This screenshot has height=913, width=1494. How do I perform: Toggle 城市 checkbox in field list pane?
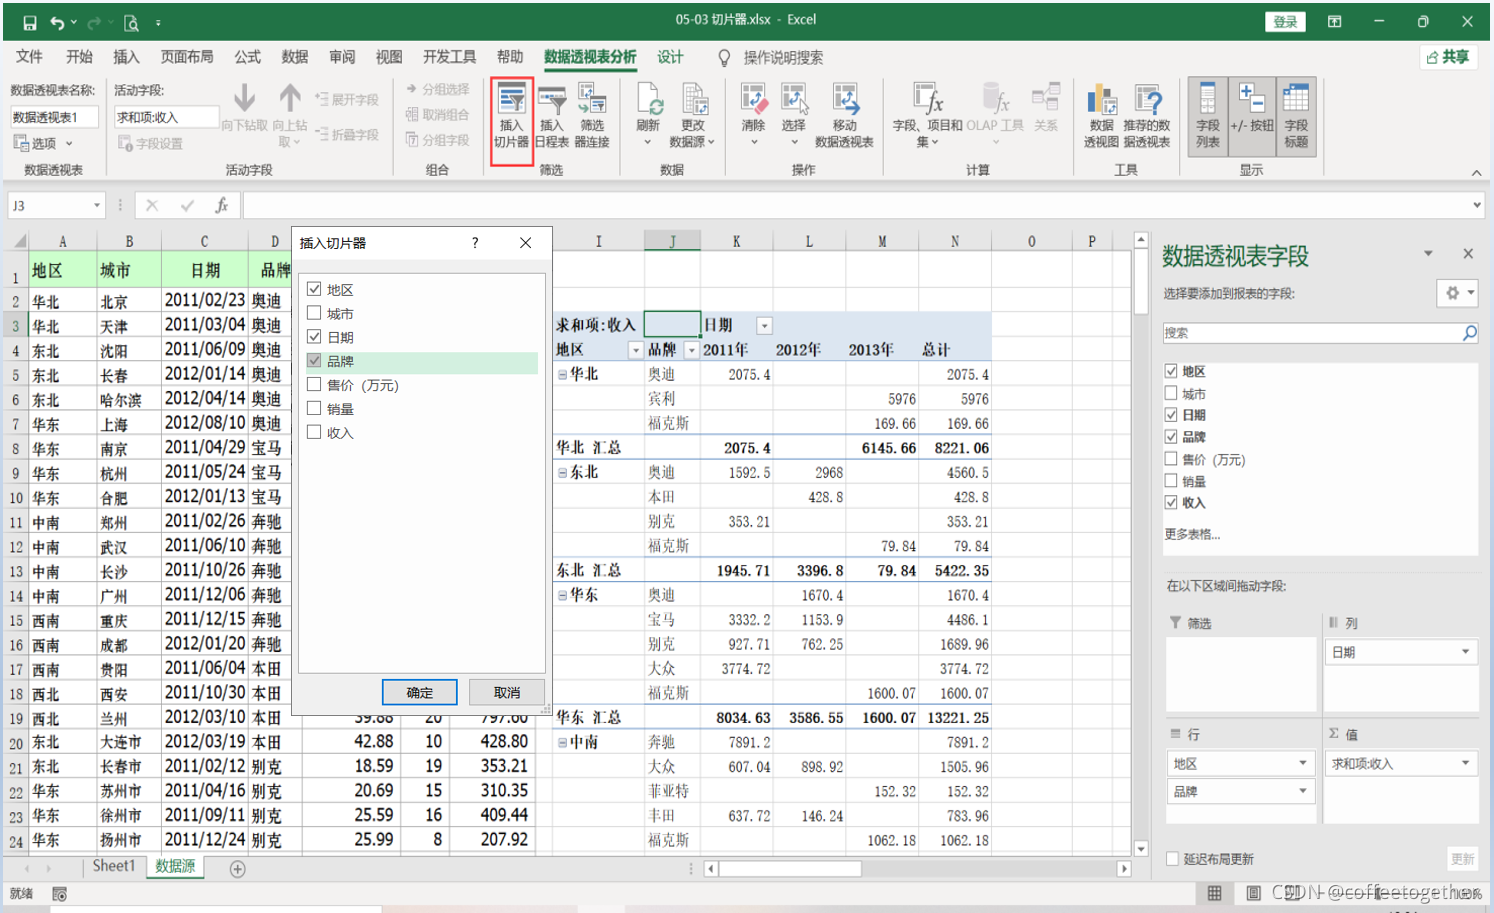coord(1171,393)
